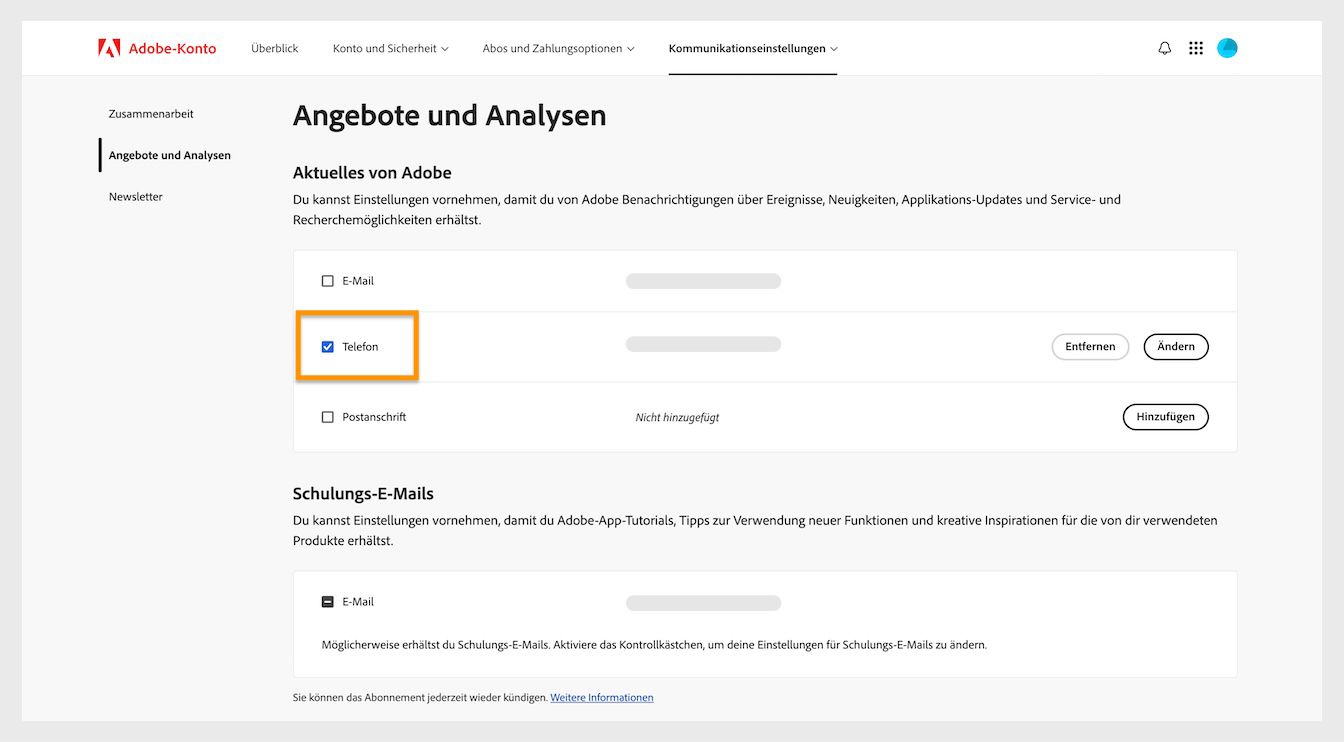Viewport: 1344px width, 742px height.
Task: Click the redacted email in Schulungs-E-Mails
Action: (x=703, y=603)
